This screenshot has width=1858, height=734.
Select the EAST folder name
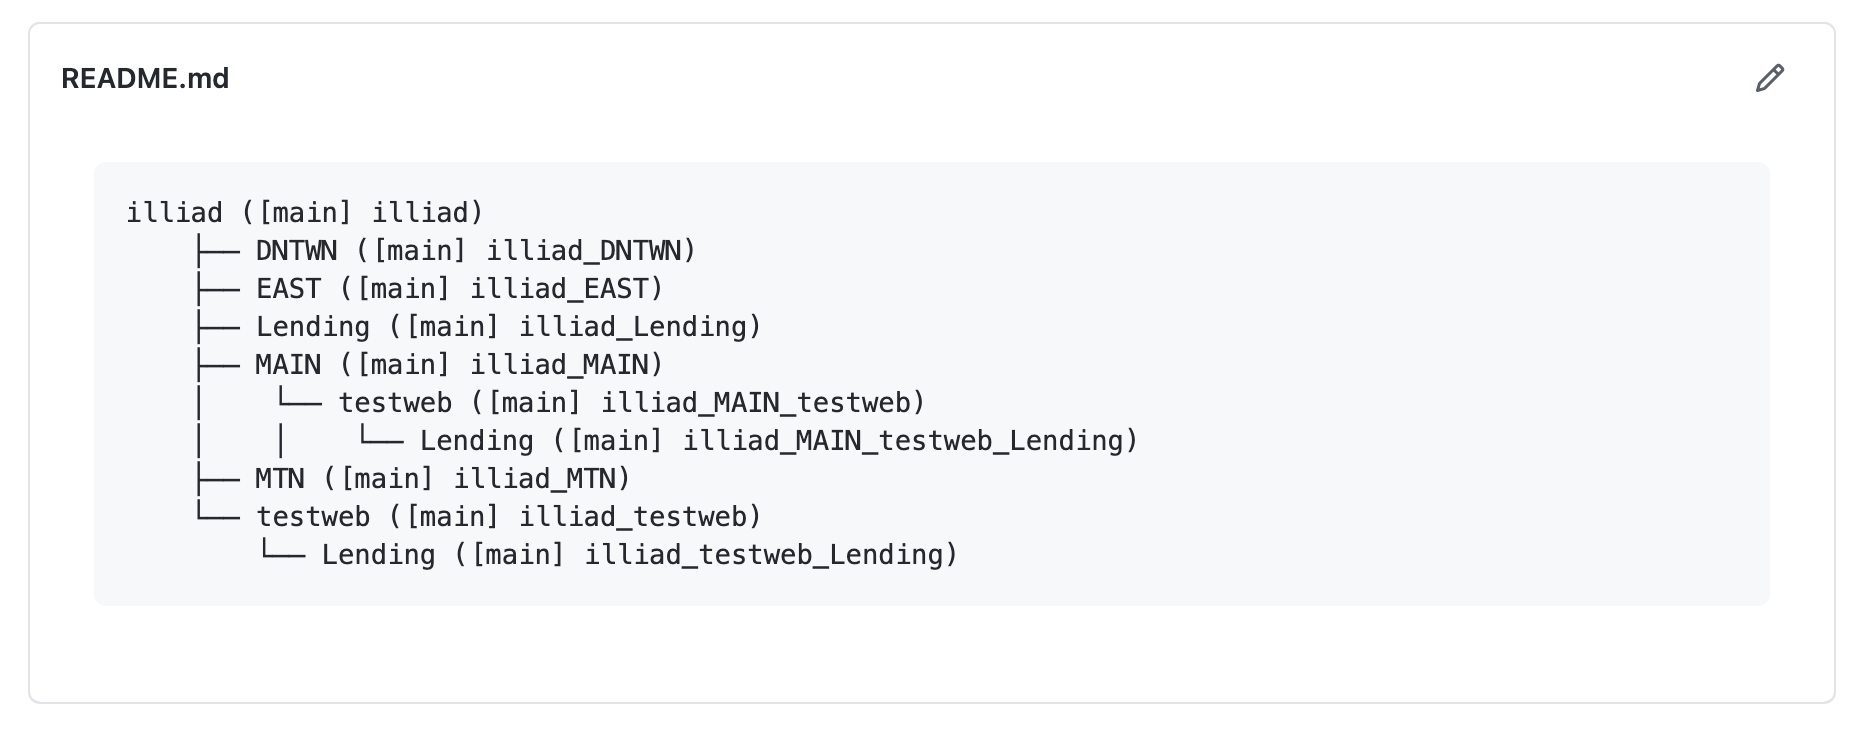coord(288,289)
